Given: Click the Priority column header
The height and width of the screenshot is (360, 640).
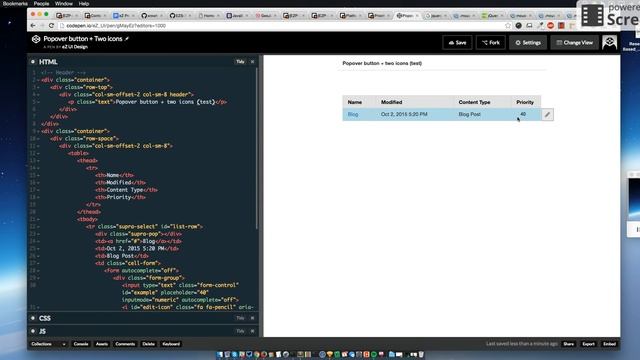Looking at the screenshot, I should [x=525, y=102].
